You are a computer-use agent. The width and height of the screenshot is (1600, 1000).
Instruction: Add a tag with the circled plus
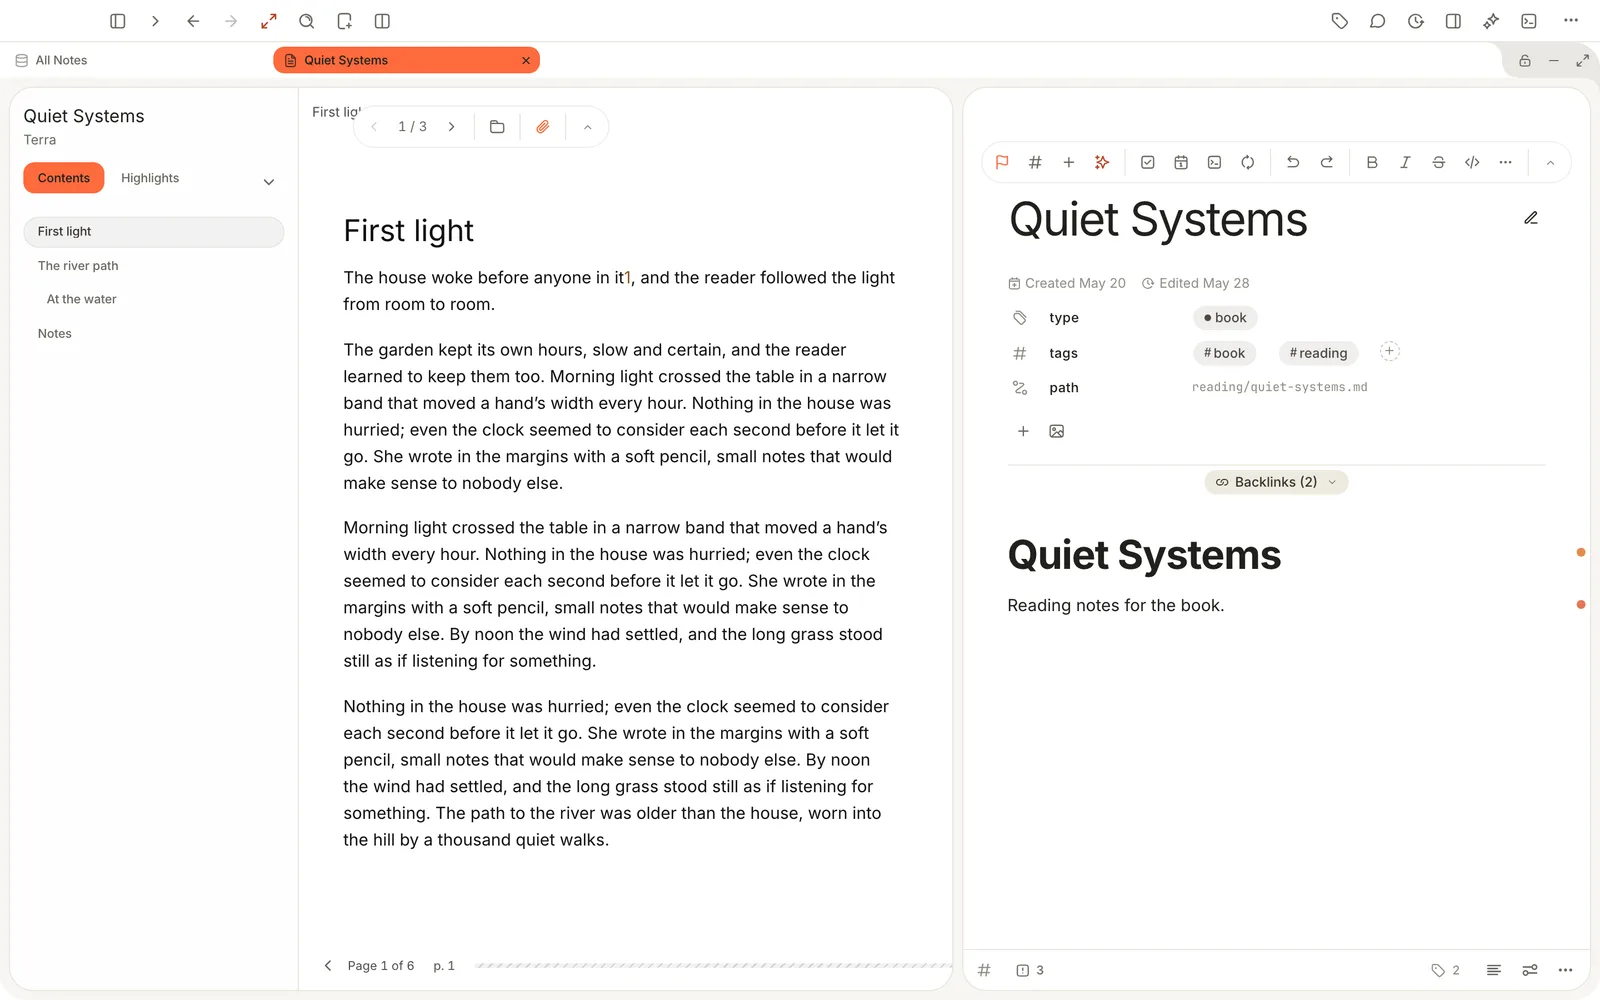click(1390, 351)
